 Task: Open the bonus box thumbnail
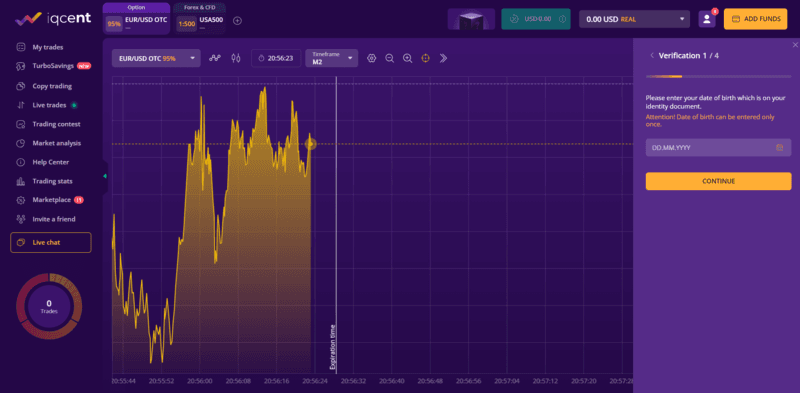pos(471,19)
